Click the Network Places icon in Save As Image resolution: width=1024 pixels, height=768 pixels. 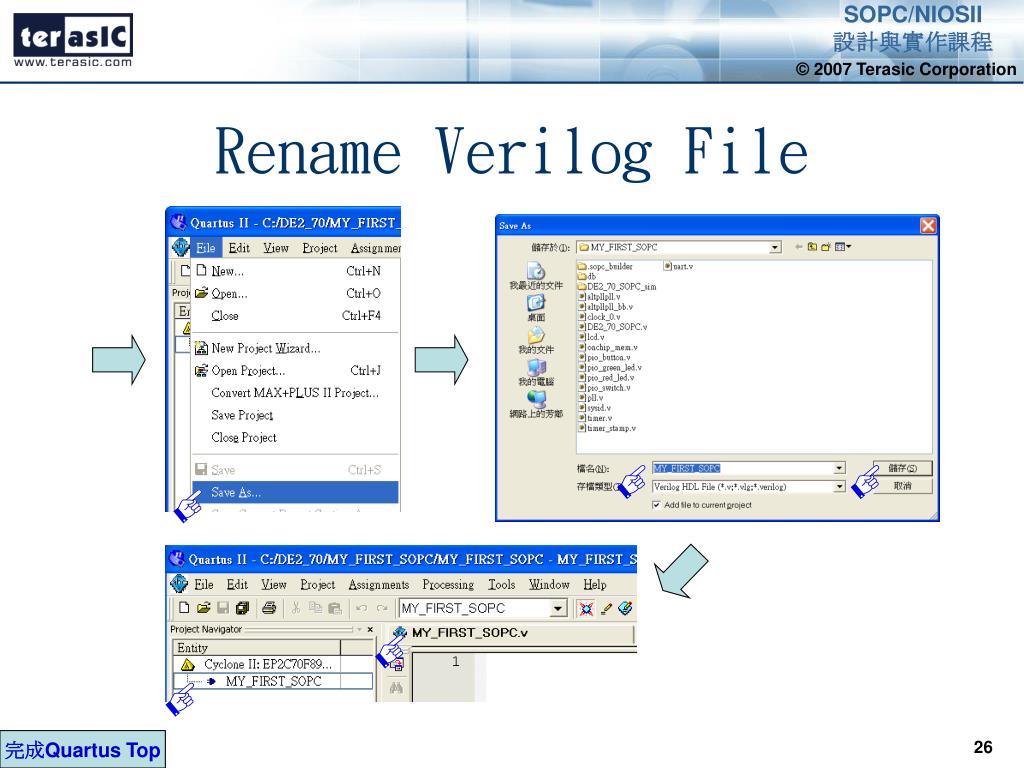point(536,398)
